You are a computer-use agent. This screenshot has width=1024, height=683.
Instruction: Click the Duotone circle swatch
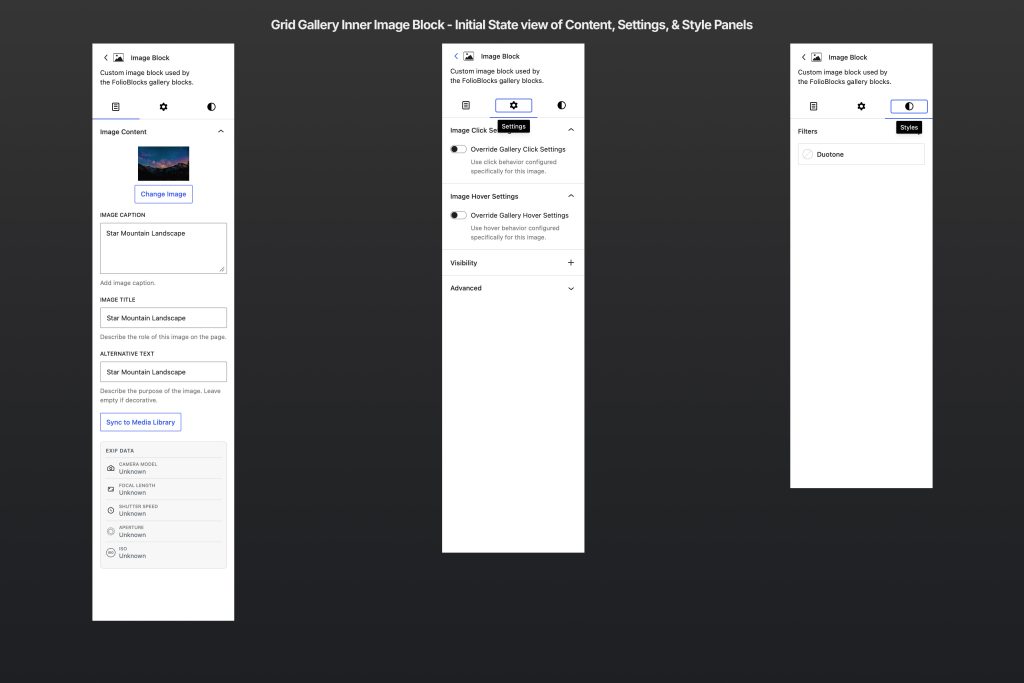pyautogui.click(x=808, y=154)
